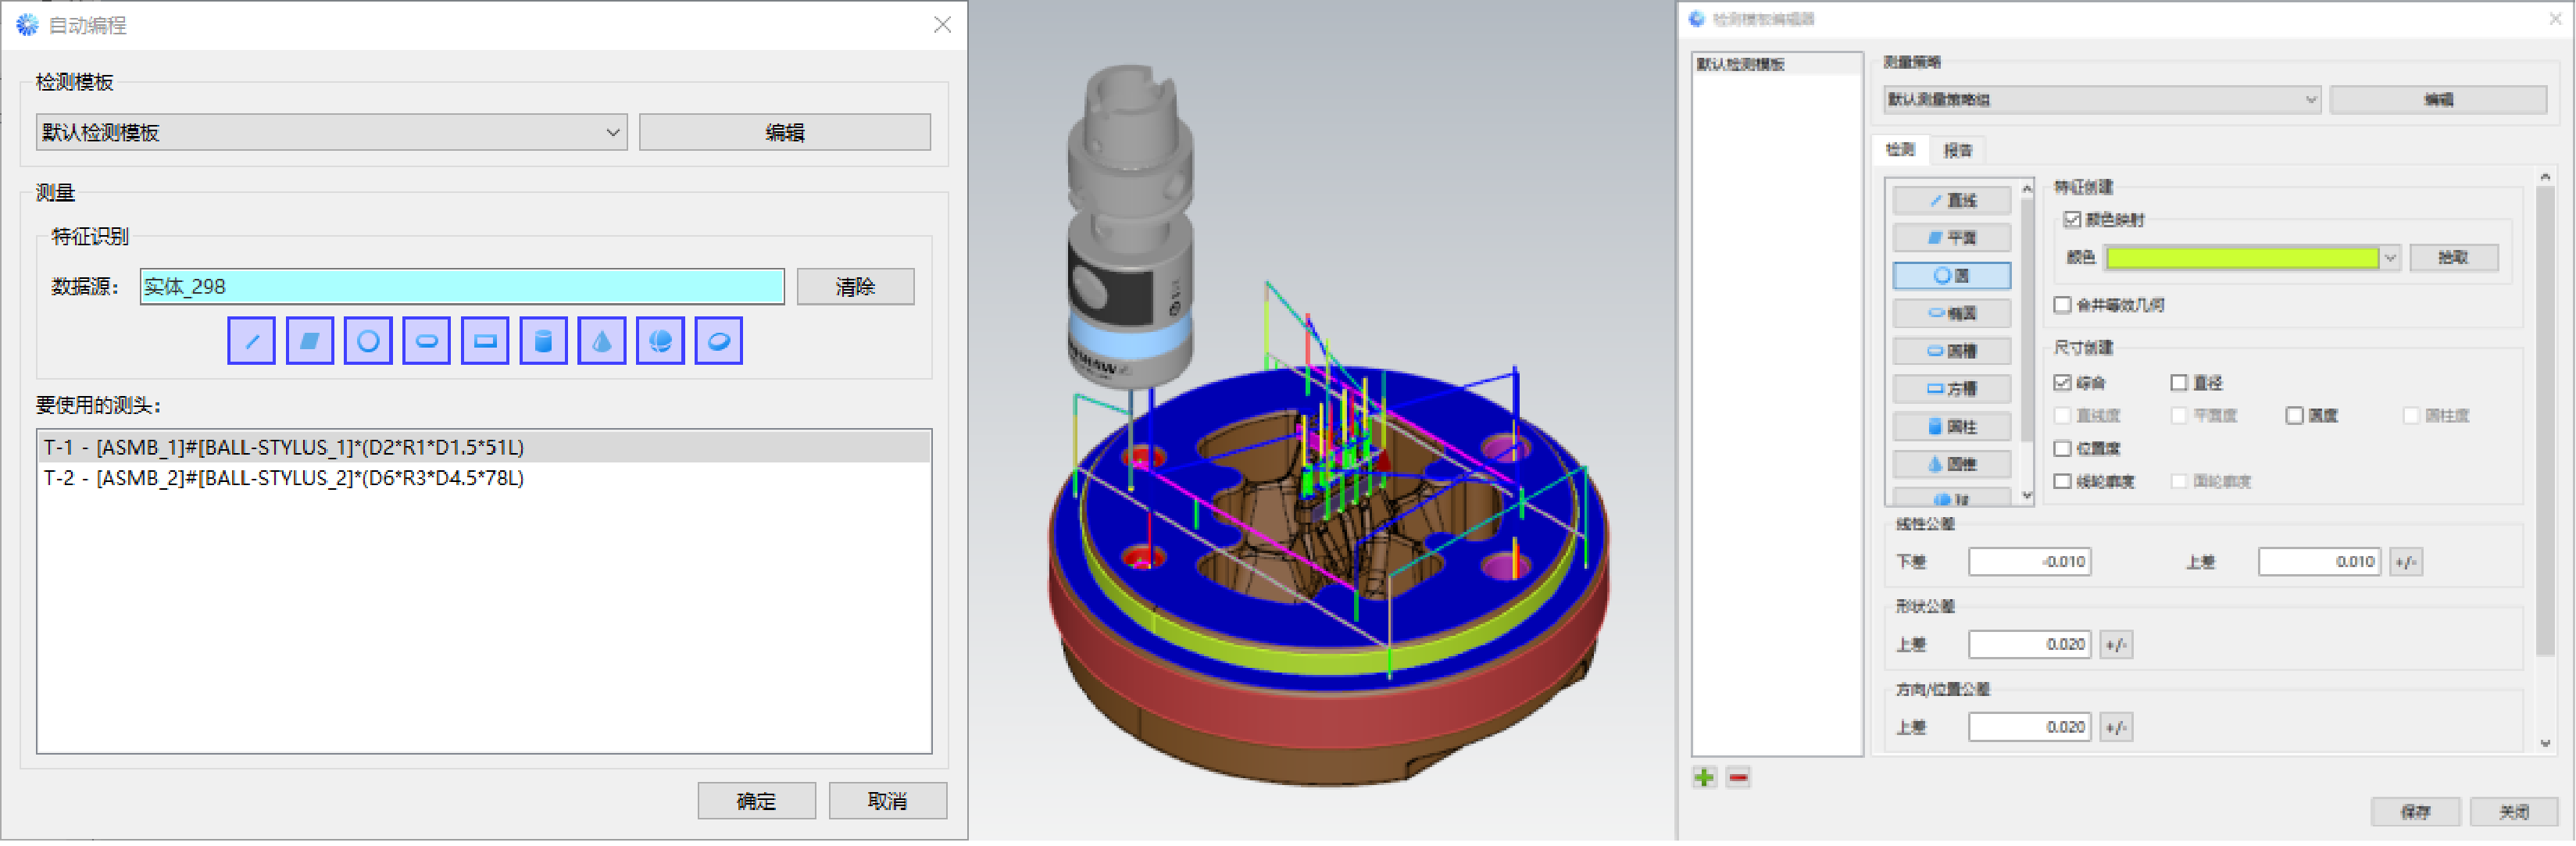The height and width of the screenshot is (846, 2576).
Task: Select the sphere feature recognition icon
Action: [660, 341]
